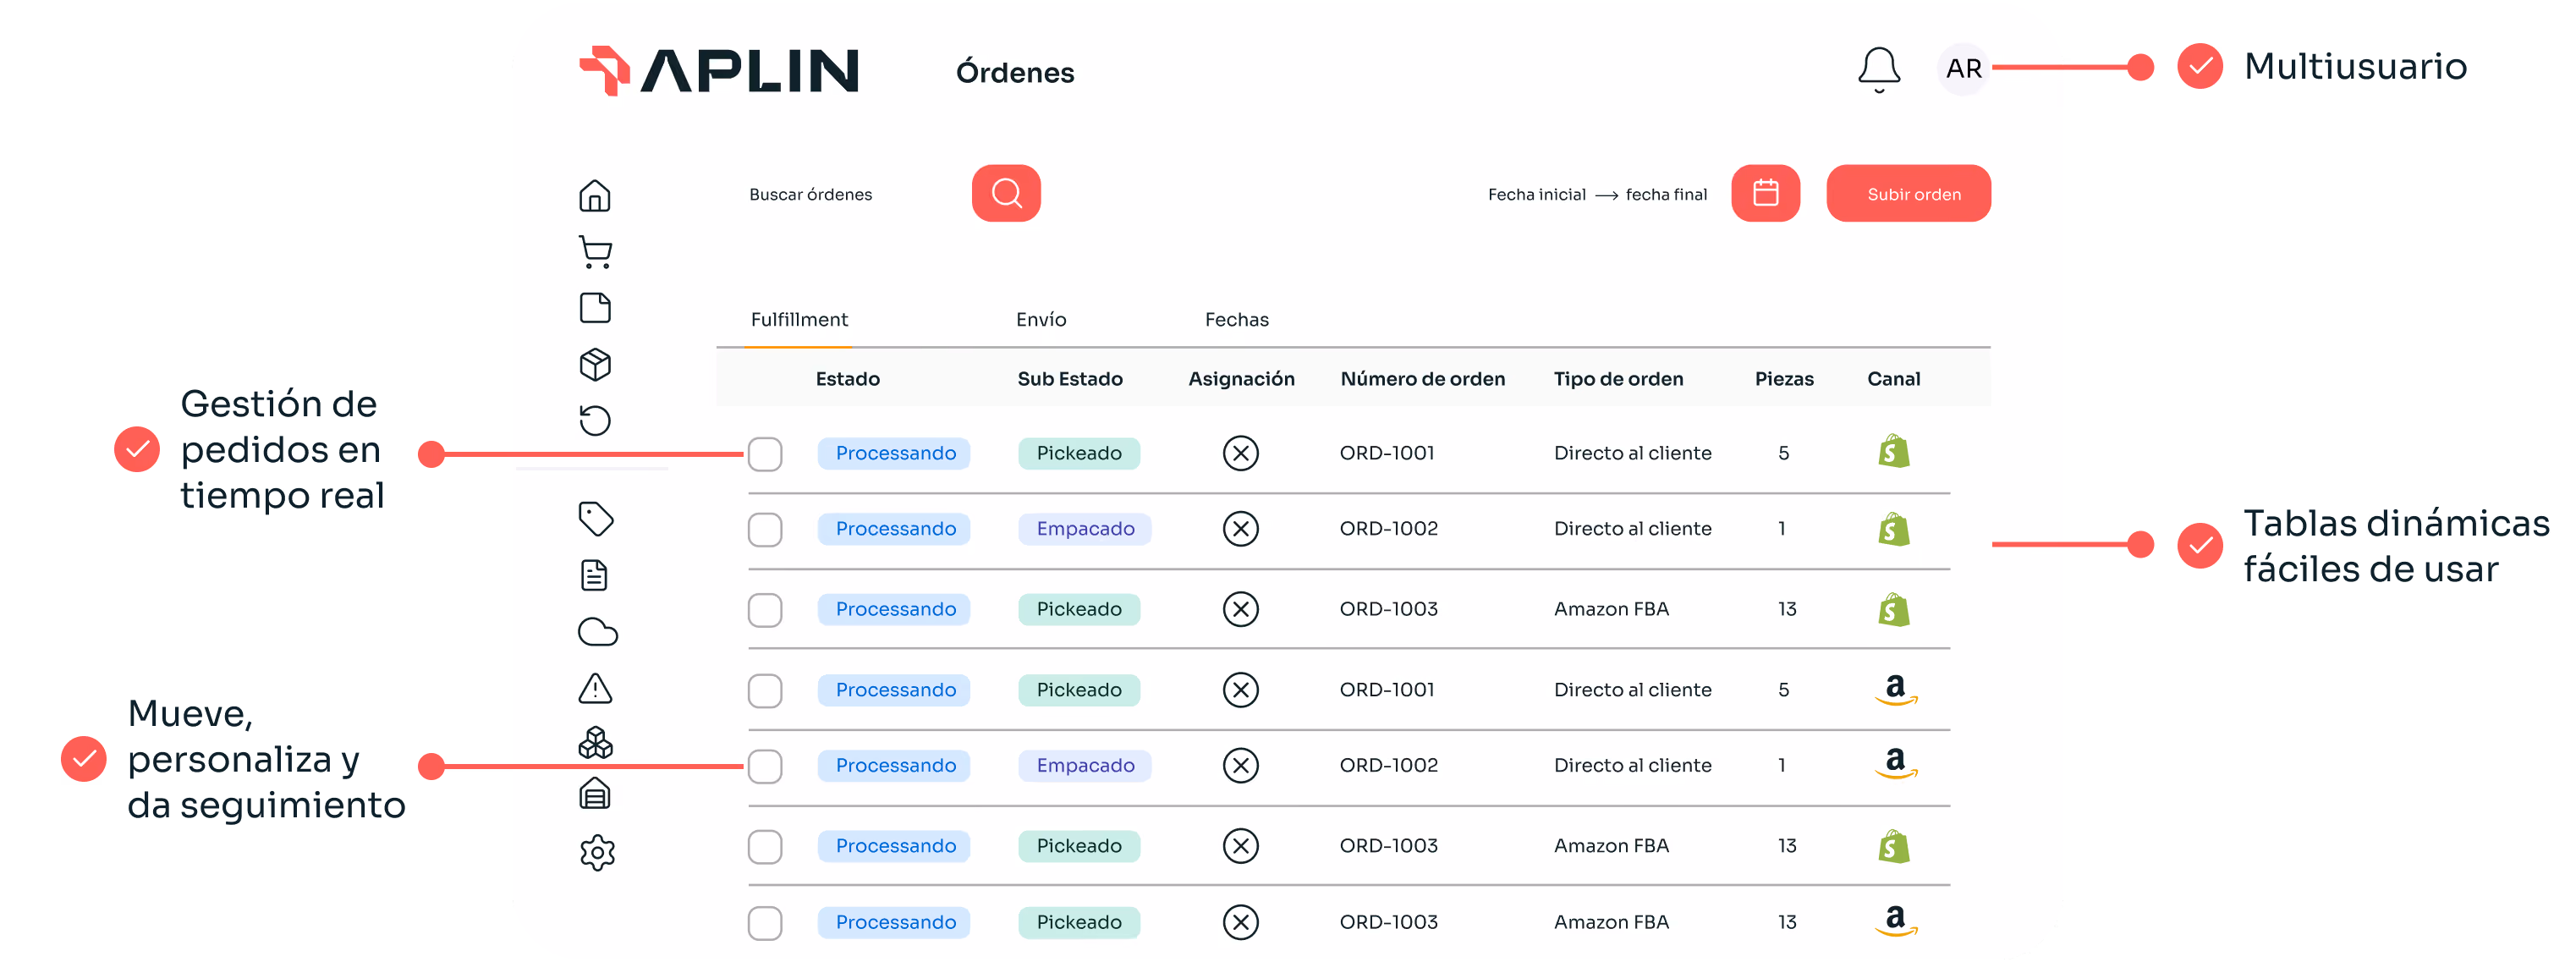Click the Asignación column header

click(1240, 379)
